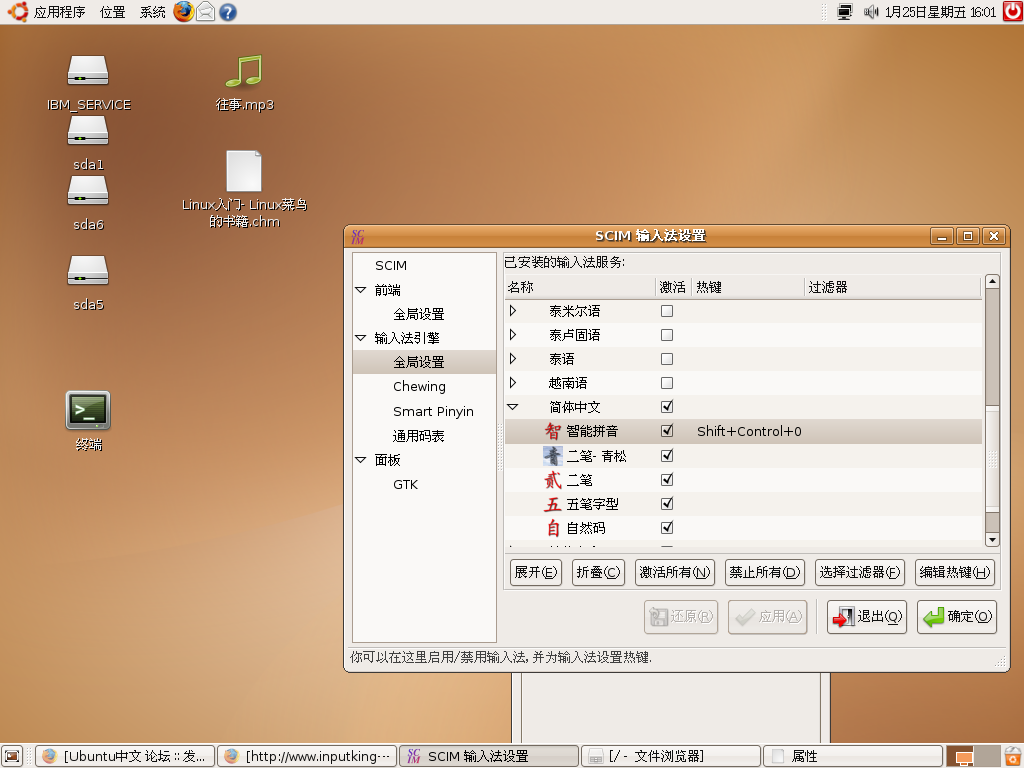This screenshot has width=1024, height=768.
Task: Select Chewing in the sidebar tree
Action: coord(419,387)
